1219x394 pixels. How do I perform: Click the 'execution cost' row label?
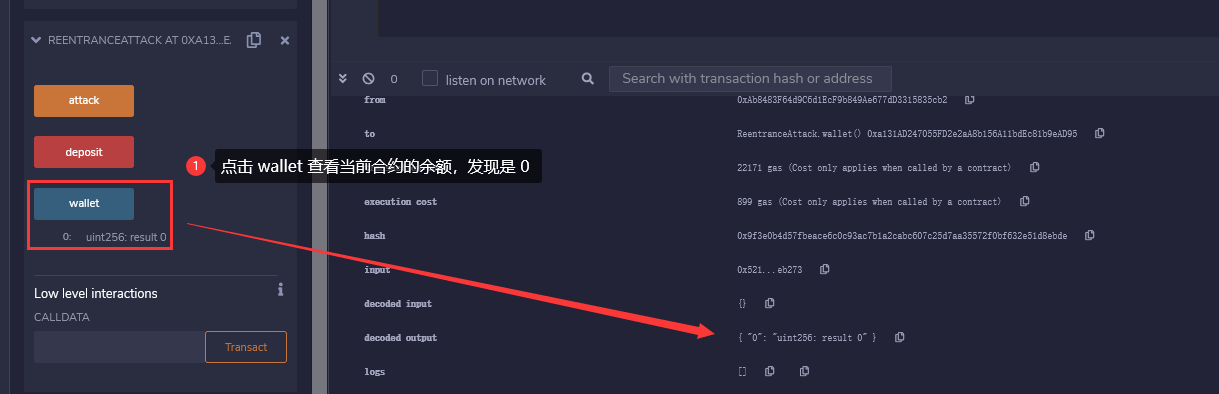click(400, 201)
